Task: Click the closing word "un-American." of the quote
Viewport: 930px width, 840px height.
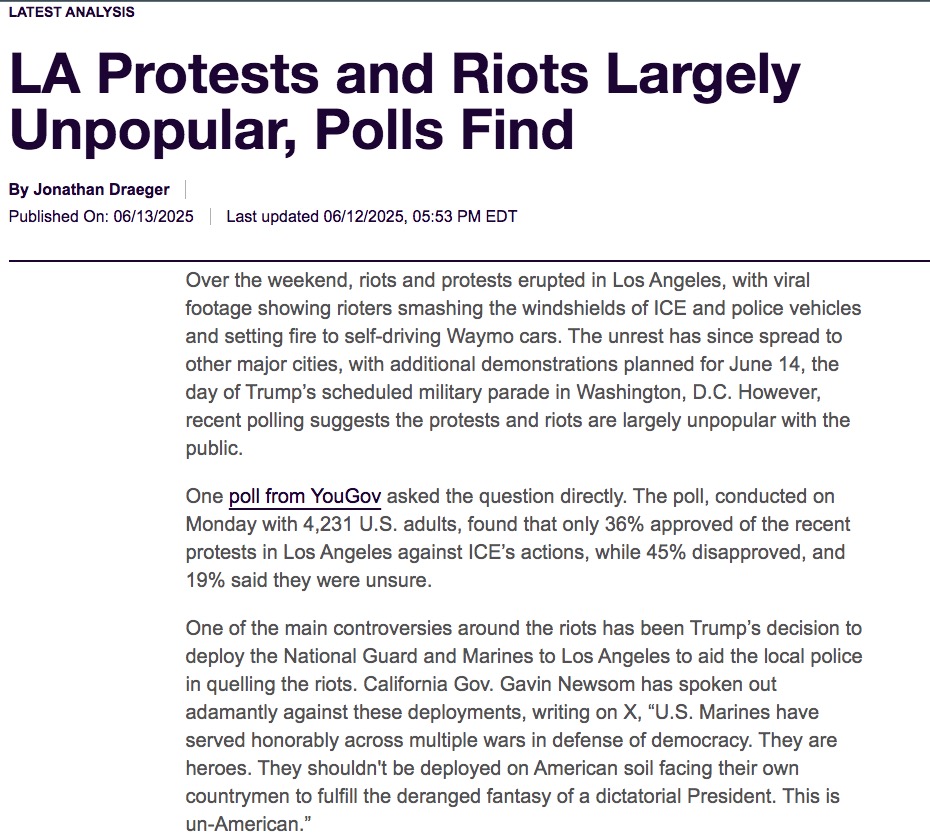Action: click(x=249, y=824)
